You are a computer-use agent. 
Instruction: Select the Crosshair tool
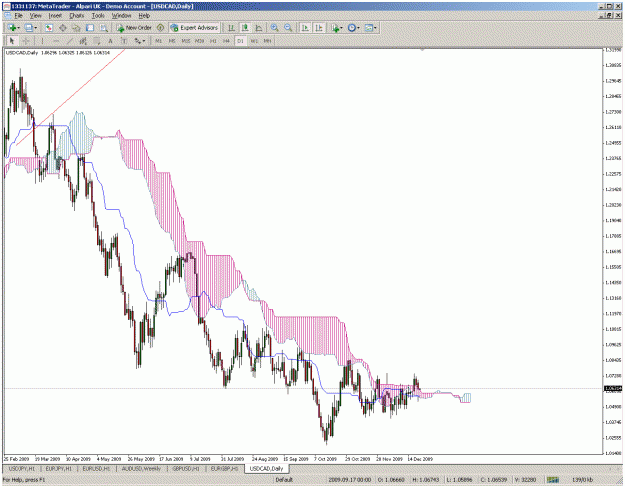(26, 41)
